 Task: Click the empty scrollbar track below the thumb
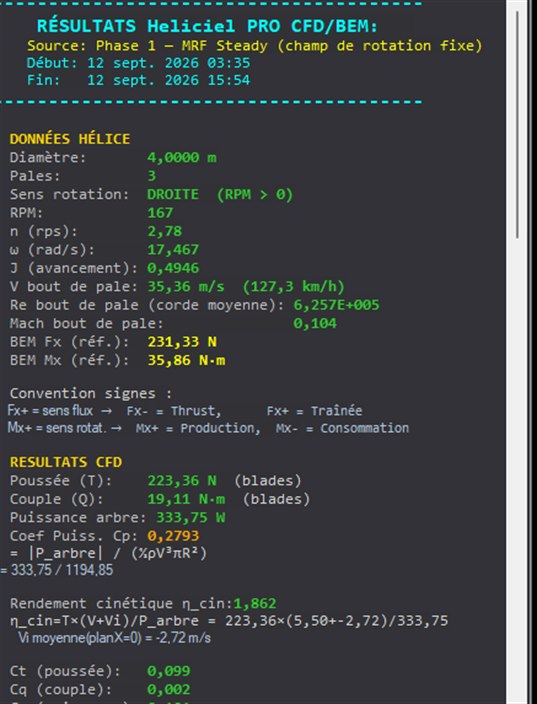[x=517, y=471]
